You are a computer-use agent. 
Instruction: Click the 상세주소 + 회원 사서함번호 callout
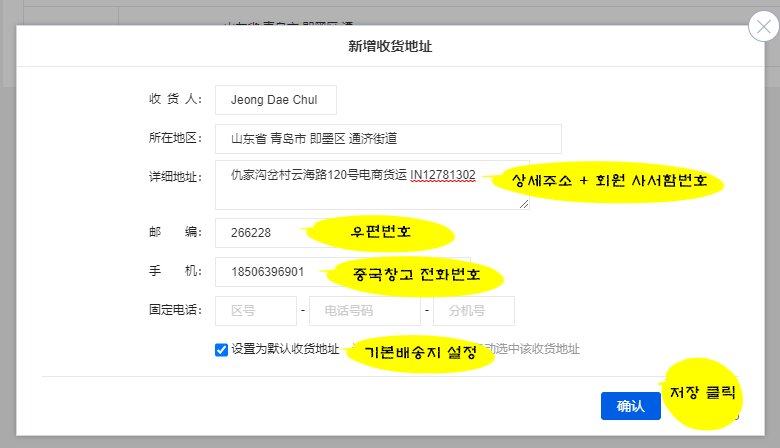click(610, 182)
